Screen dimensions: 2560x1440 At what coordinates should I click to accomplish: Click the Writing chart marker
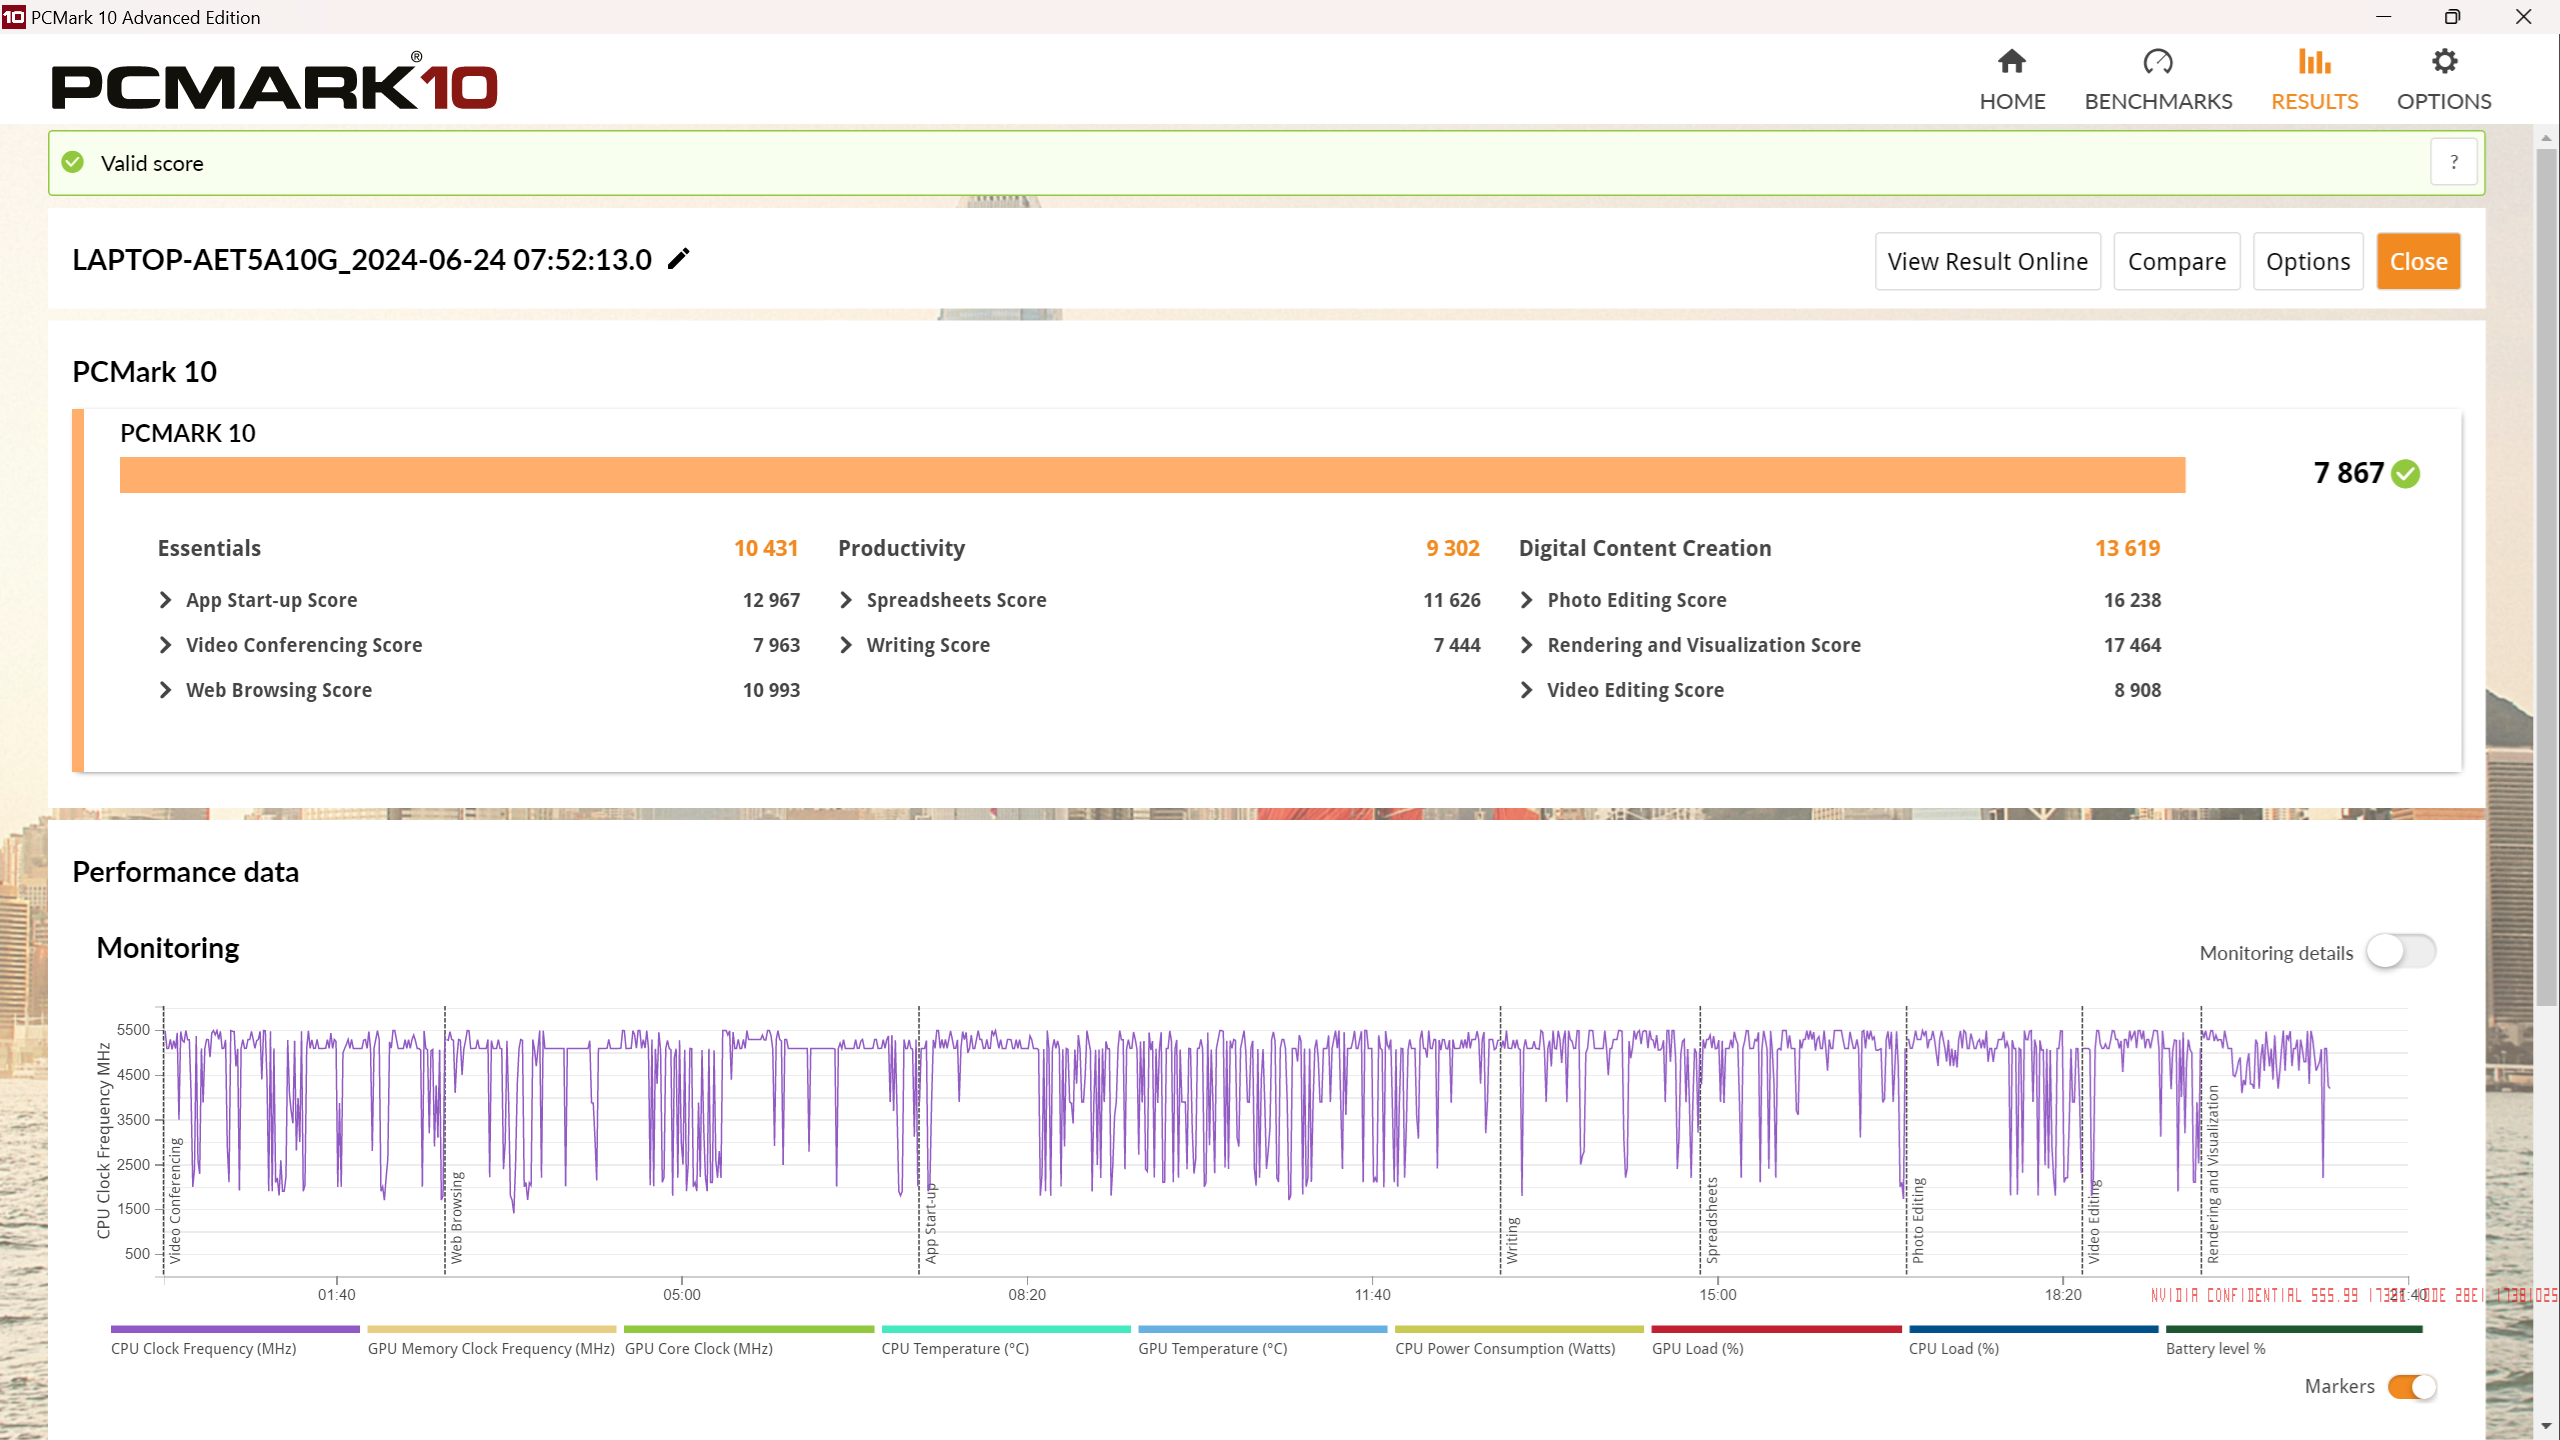click(1512, 1240)
